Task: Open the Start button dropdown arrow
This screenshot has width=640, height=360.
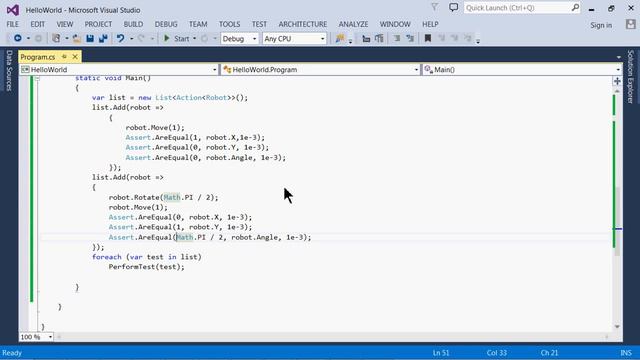Action: (194, 38)
